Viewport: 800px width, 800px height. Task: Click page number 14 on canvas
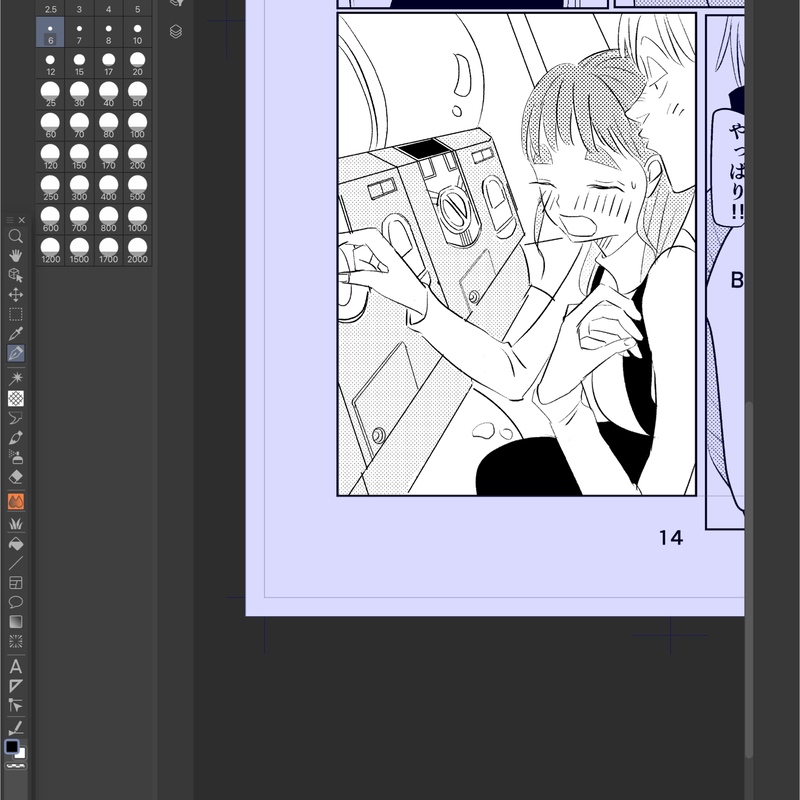tap(670, 537)
